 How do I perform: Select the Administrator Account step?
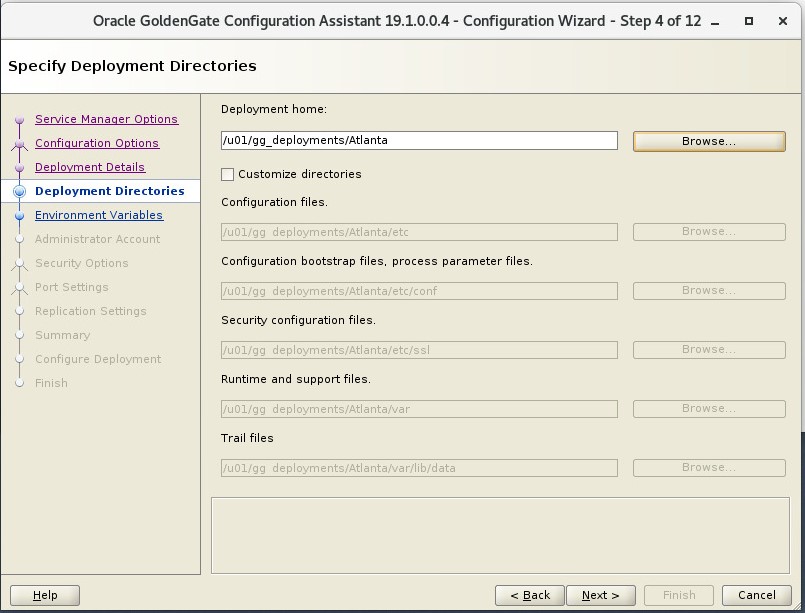point(98,239)
